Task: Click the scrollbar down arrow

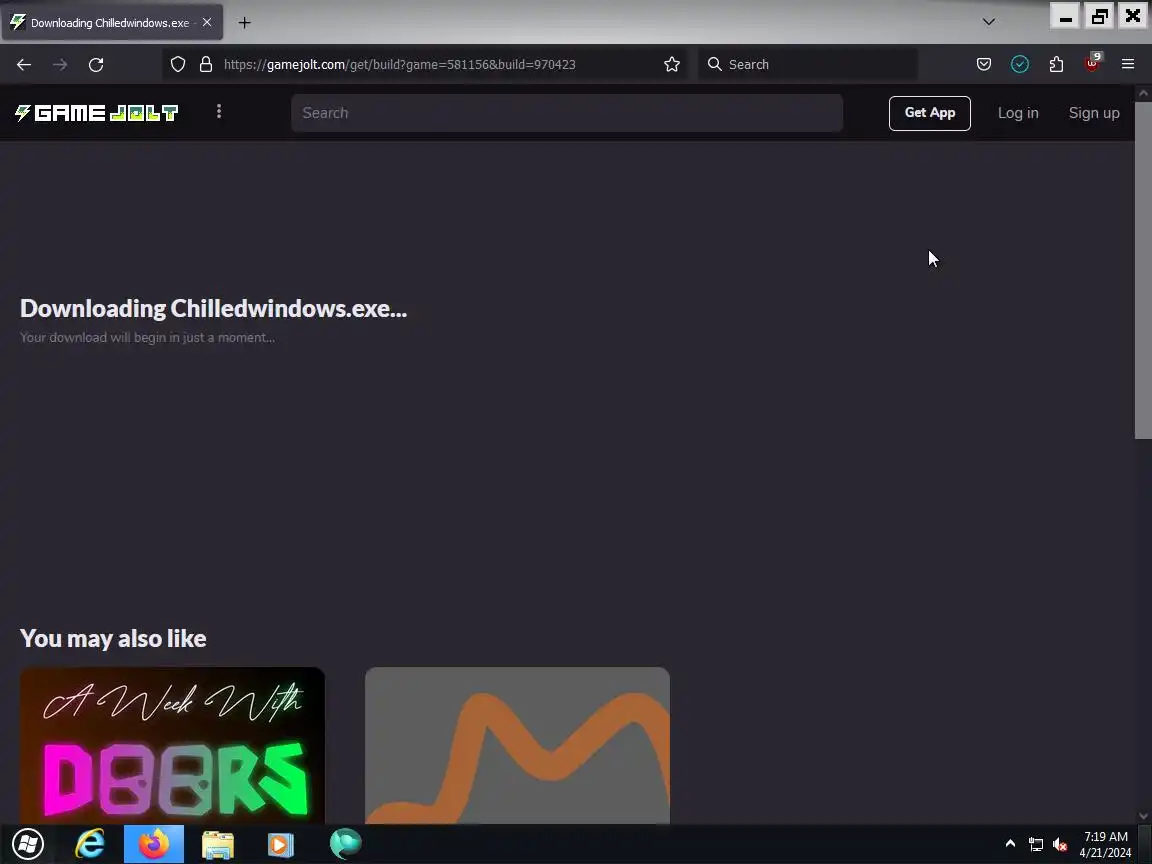Action: [1143, 816]
